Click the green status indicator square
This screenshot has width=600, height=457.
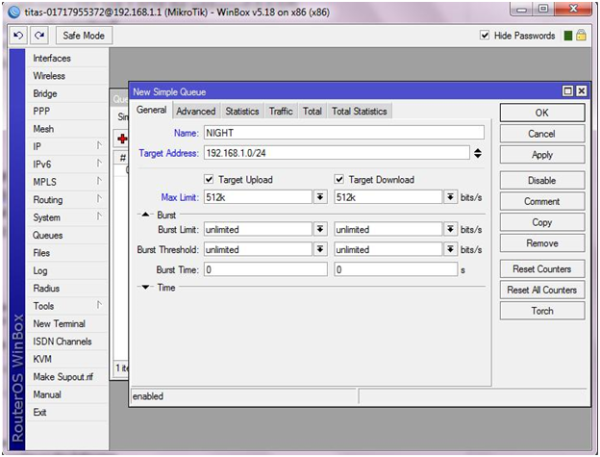[x=568, y=36]
